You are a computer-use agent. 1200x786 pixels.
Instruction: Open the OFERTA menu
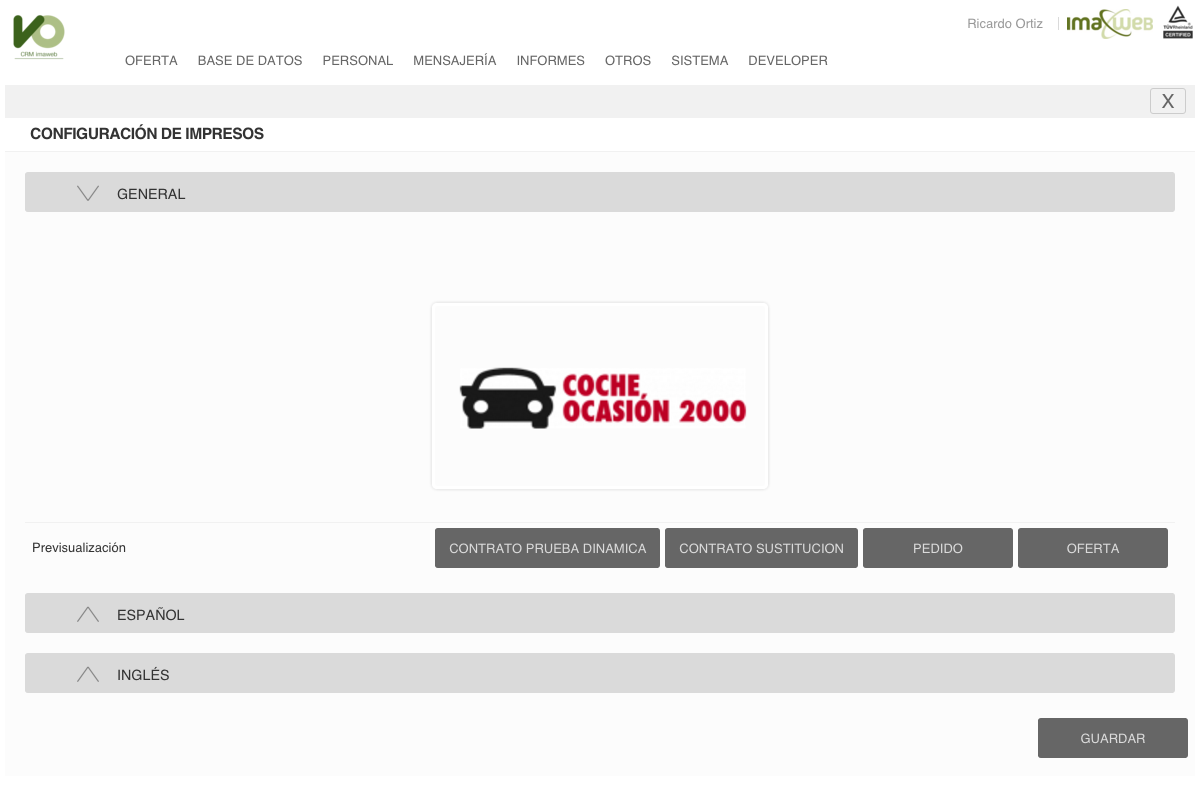pos(151,60)
